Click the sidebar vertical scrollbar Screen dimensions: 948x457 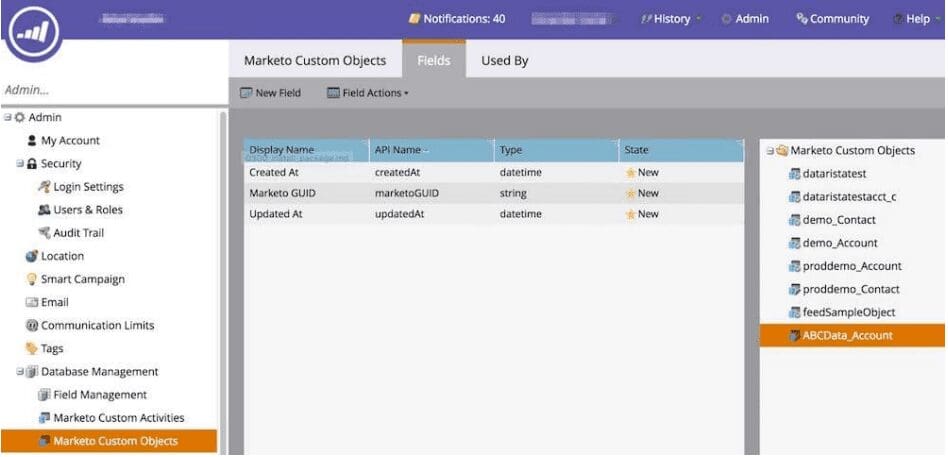[223, 282]
